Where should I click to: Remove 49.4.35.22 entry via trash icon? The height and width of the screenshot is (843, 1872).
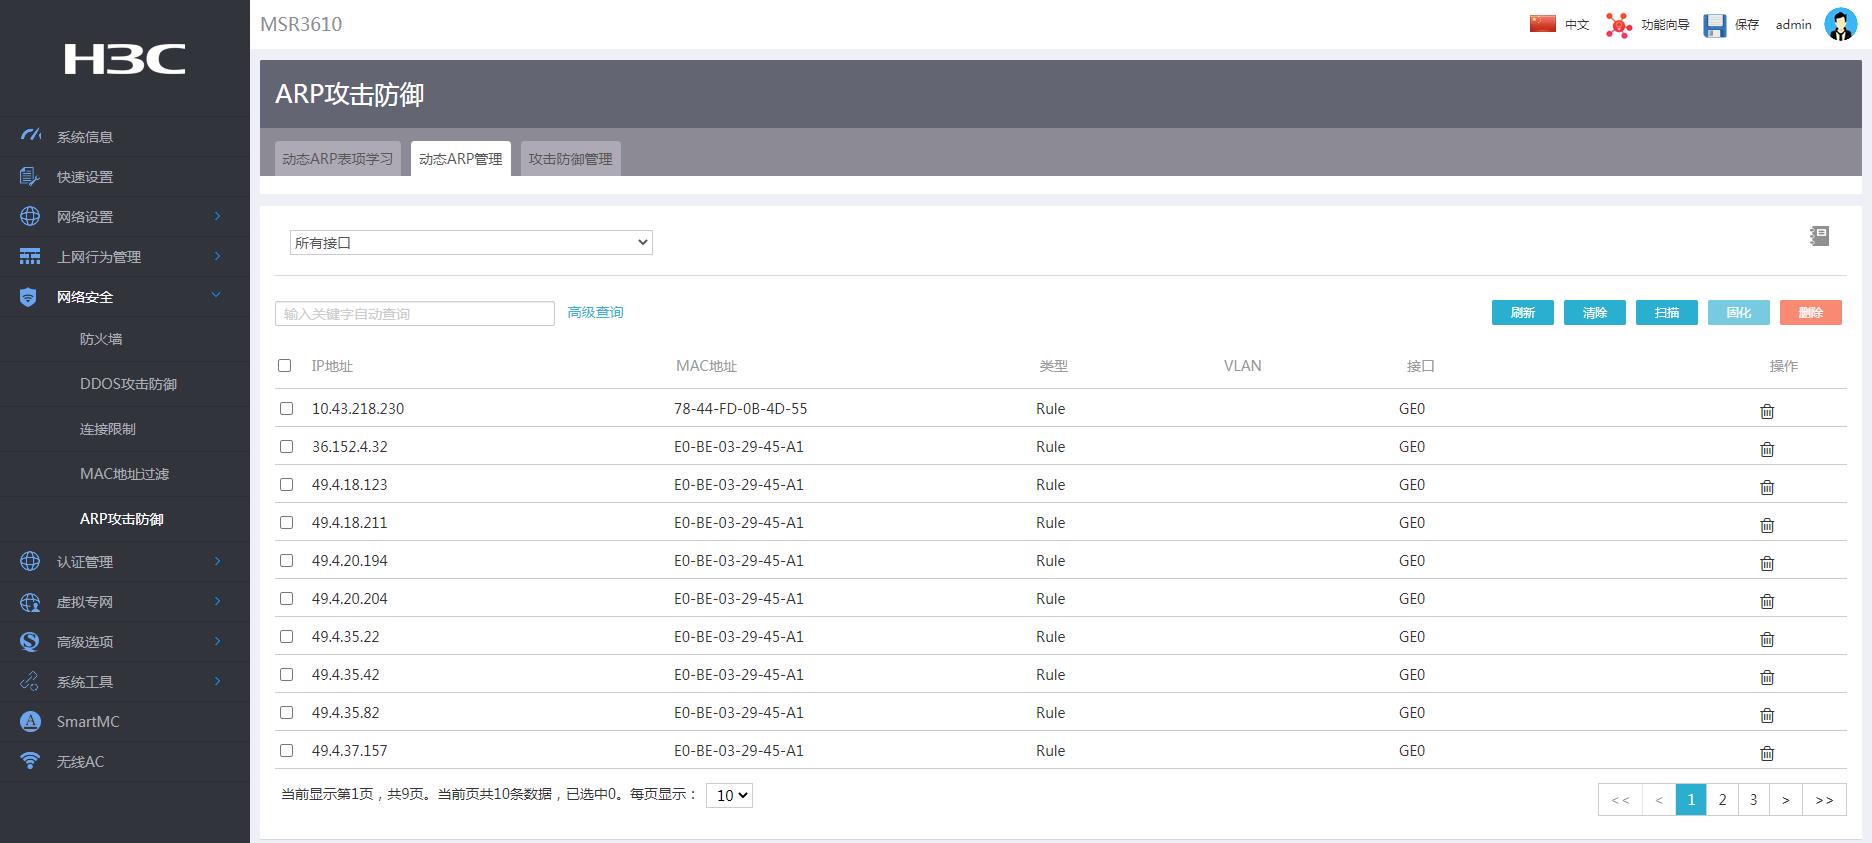1767,639
